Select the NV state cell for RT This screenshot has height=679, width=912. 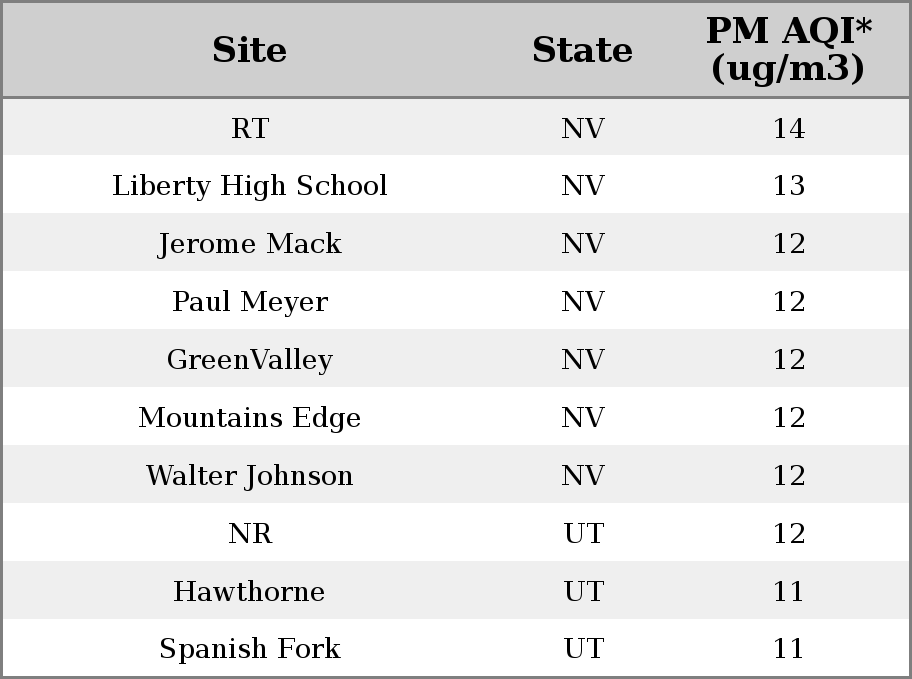(x=583, y=128)
